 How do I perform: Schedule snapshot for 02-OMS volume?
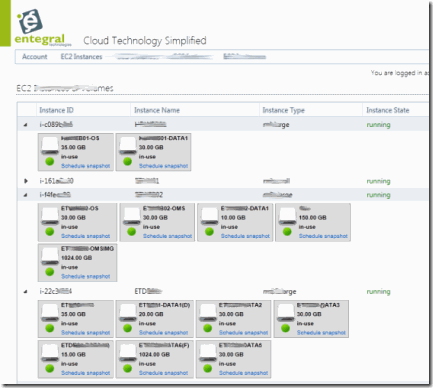coord(168,236)
